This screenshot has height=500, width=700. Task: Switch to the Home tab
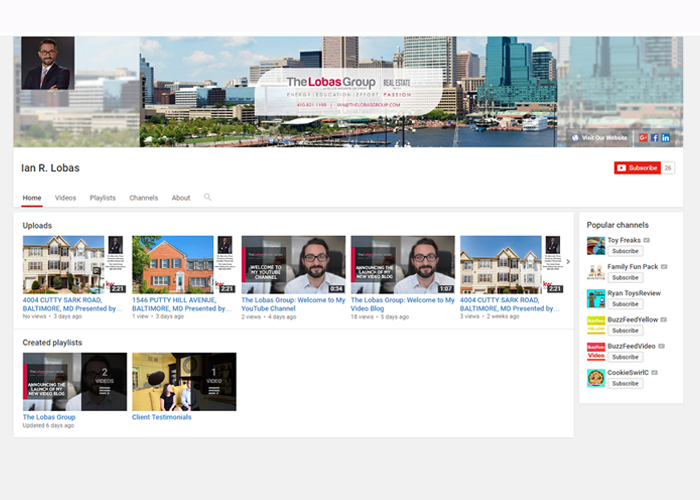32,198
